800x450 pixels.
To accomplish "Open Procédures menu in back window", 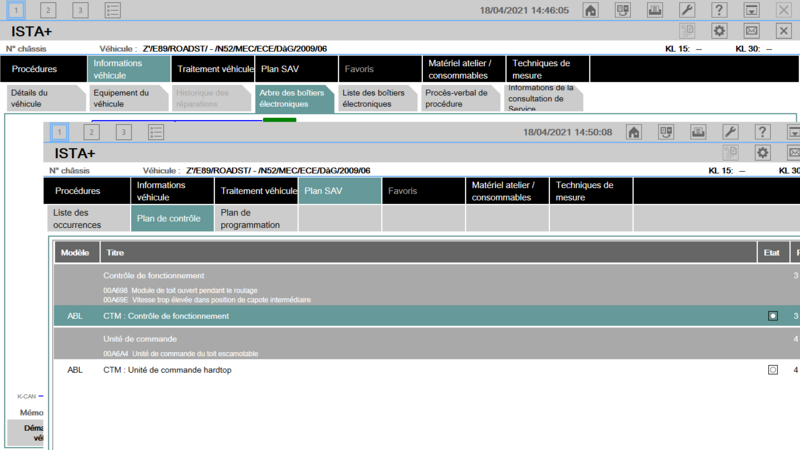I will pos(43,69).
